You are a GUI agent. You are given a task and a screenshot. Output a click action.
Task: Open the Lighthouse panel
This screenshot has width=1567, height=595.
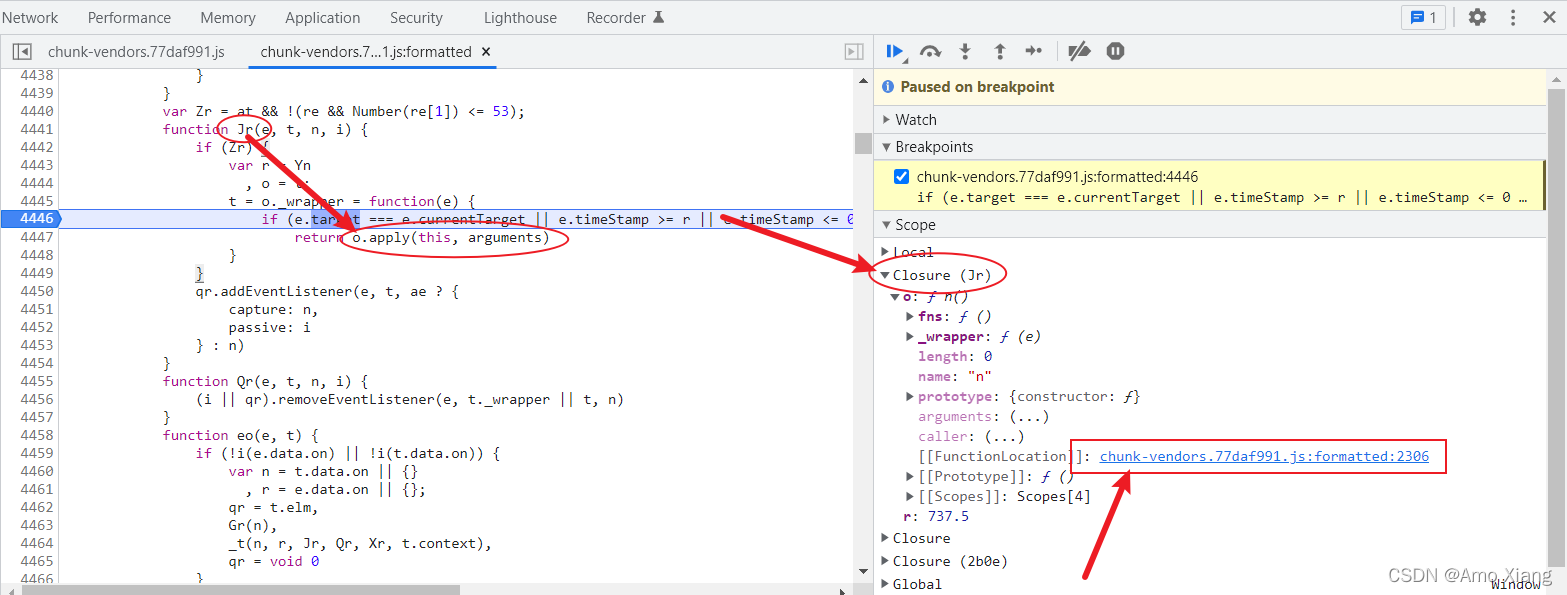click(x=520, y=17)
